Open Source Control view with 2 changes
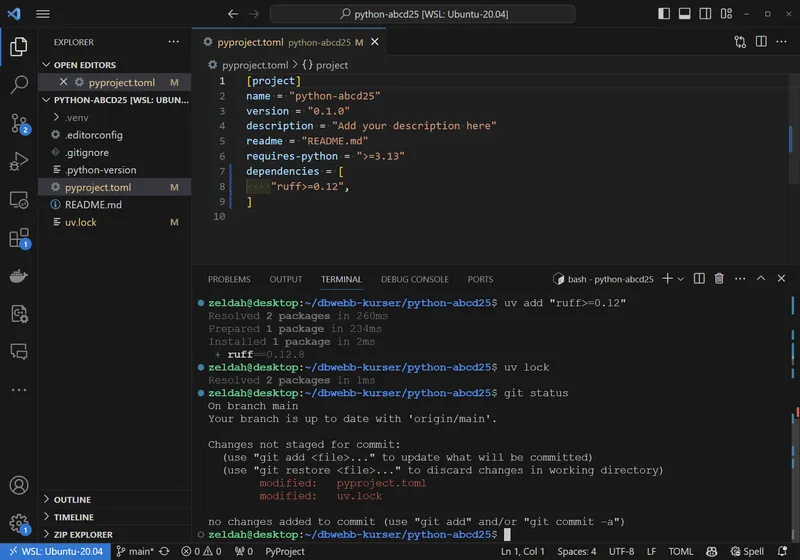The width and height of the screenshot is (800, 560). pos(19,123)
